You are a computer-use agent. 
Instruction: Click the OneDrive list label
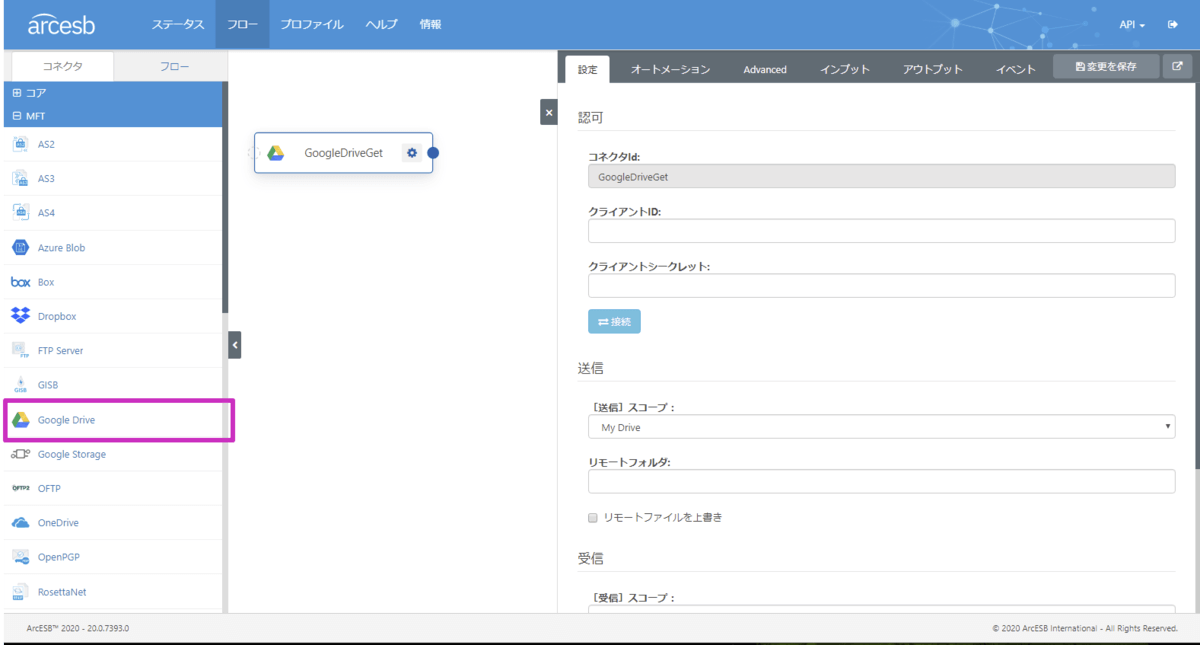pos(58,523)
